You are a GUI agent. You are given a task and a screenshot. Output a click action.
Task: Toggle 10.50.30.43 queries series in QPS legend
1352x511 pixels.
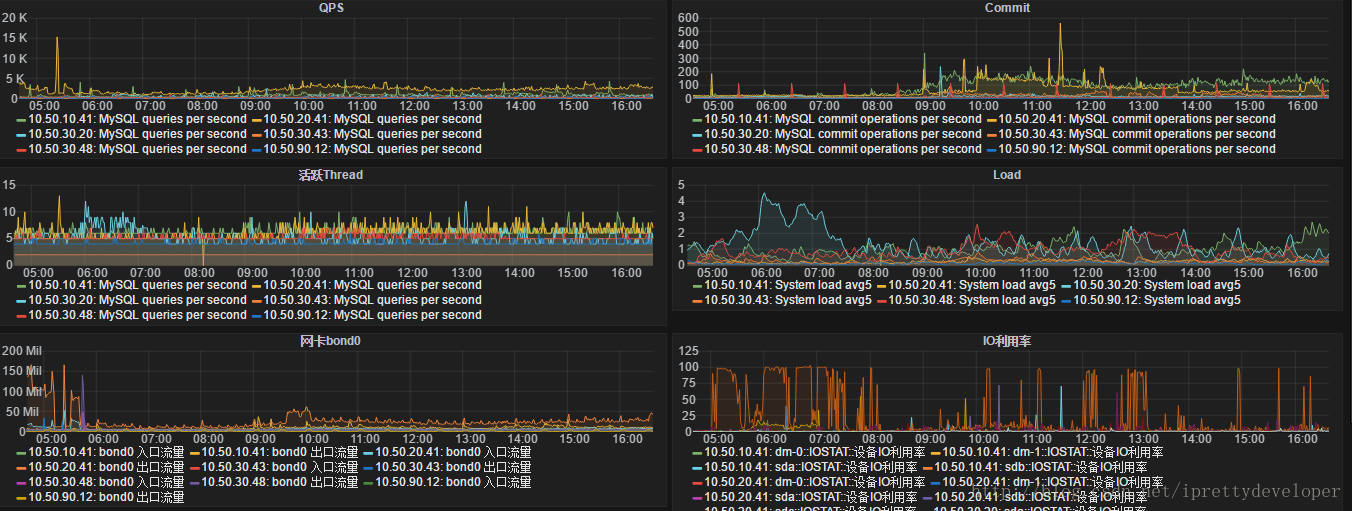pos(366,133)
